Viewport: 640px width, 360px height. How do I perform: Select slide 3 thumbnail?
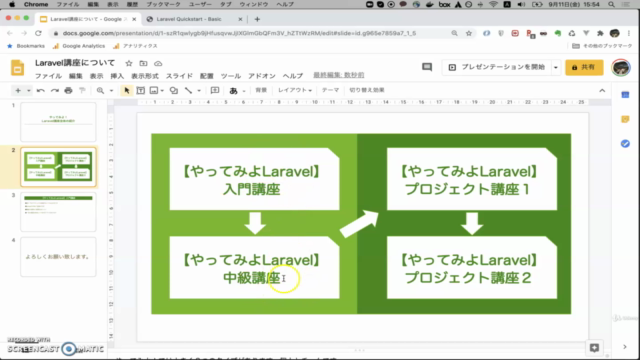(x=58, y=212)
